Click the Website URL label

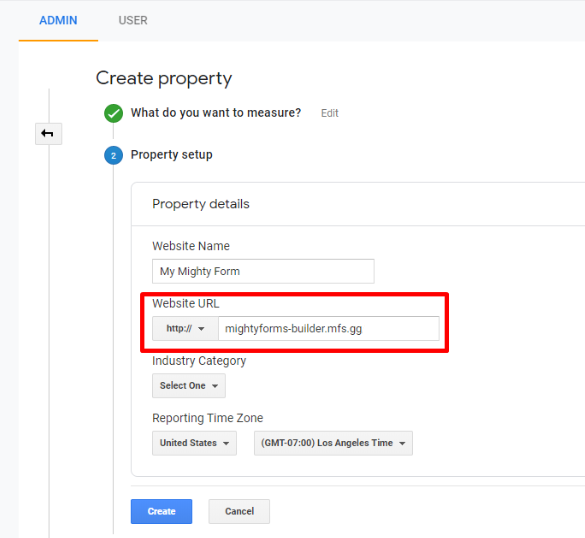coord(186,303)
